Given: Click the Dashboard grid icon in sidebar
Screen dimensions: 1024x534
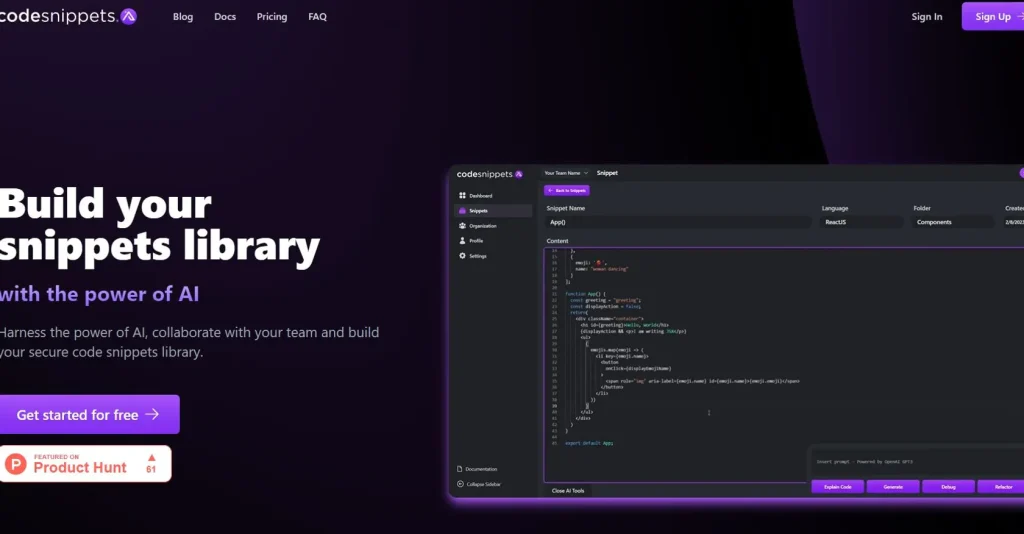Looking at the screenshot, I should point(462,196).
